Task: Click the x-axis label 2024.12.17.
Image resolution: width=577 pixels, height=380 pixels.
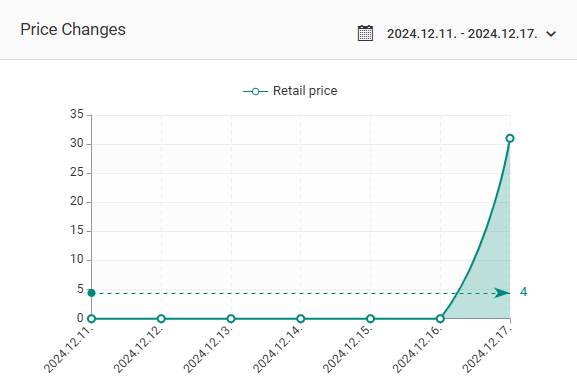Action: click(487, 349)
